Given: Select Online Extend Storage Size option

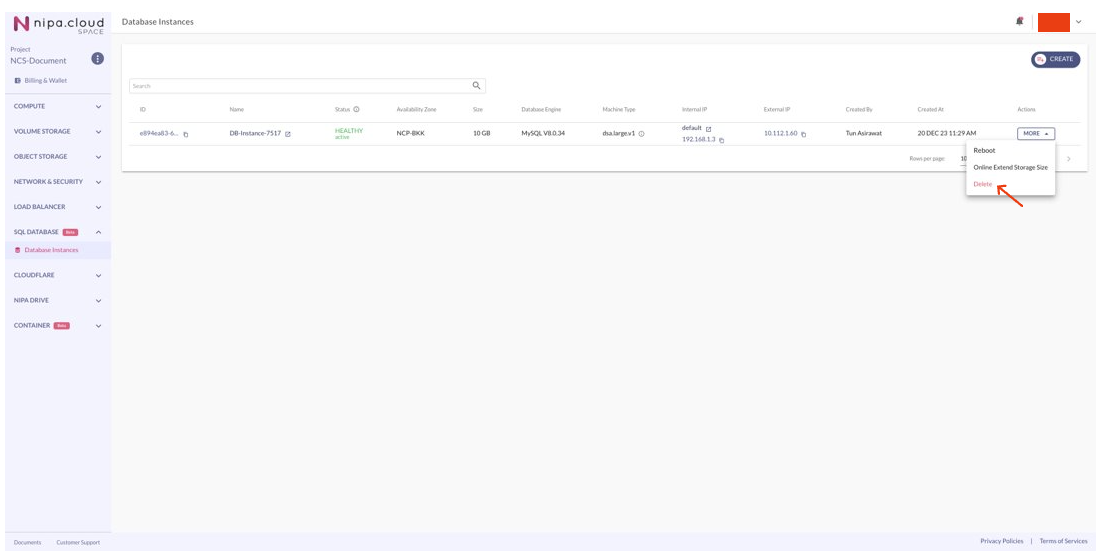Looking at the screenshot, I should point(1010,167).
